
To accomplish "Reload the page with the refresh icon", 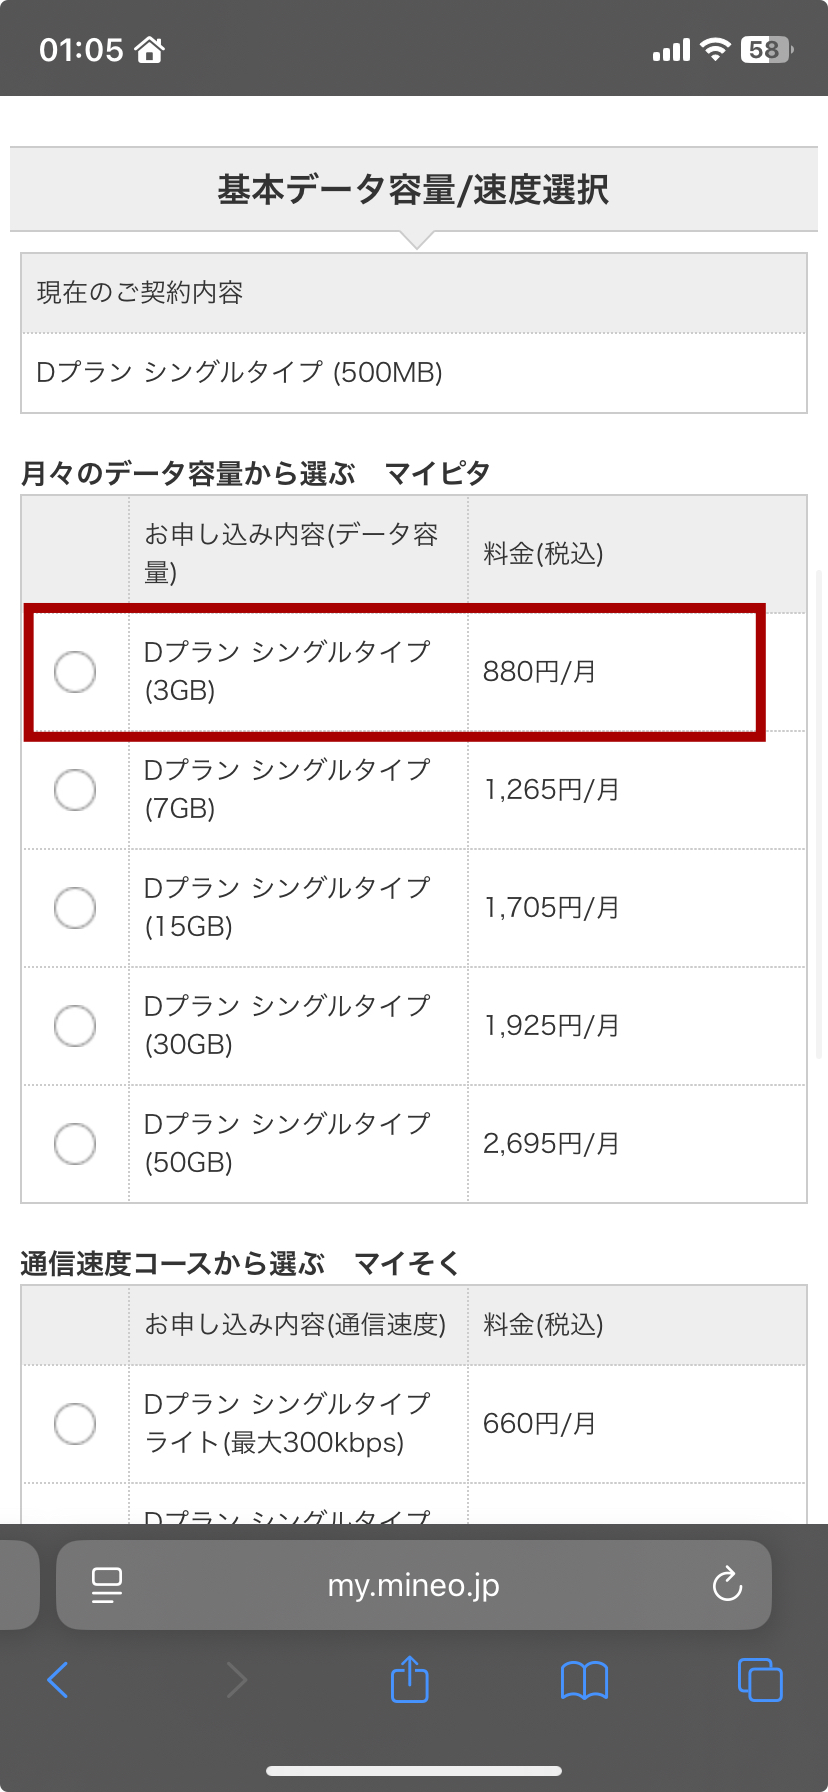I will 727,1585.
